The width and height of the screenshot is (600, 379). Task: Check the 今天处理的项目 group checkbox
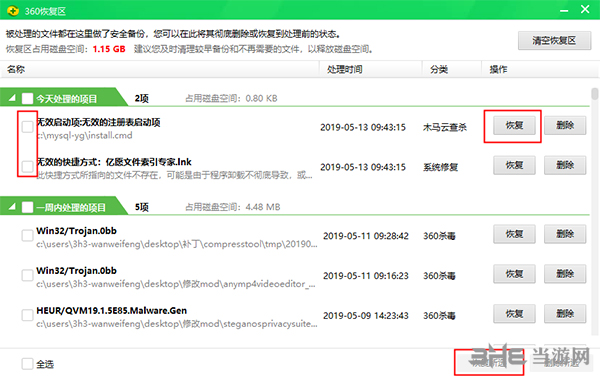[28, 98]
